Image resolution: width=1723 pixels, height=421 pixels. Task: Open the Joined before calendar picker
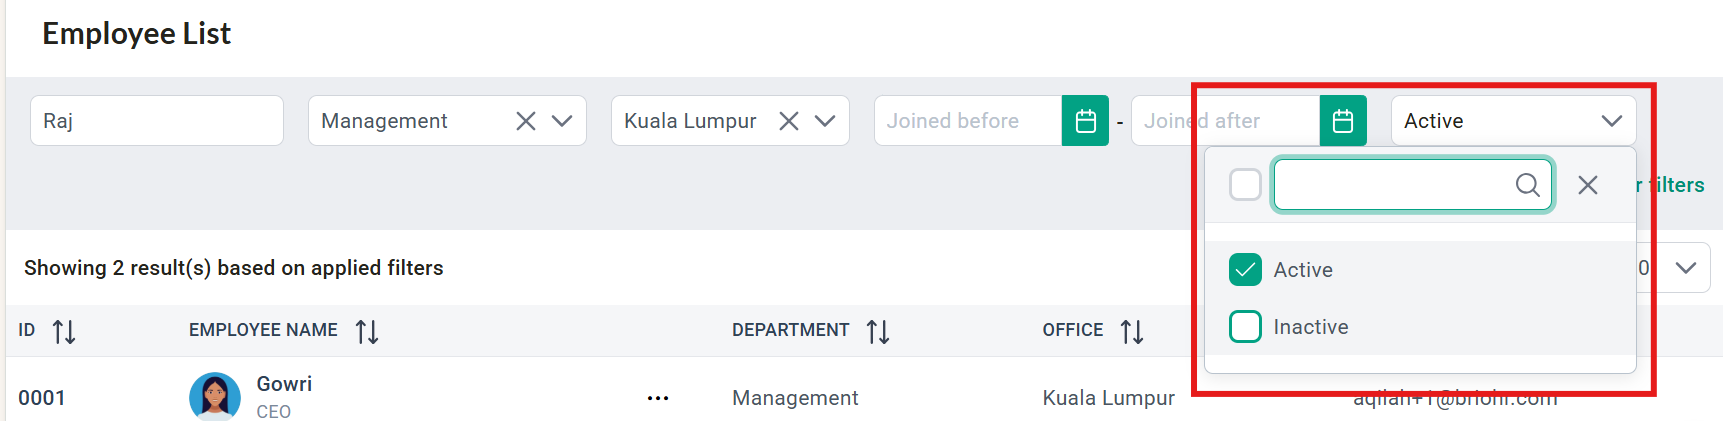(1085, 121)
